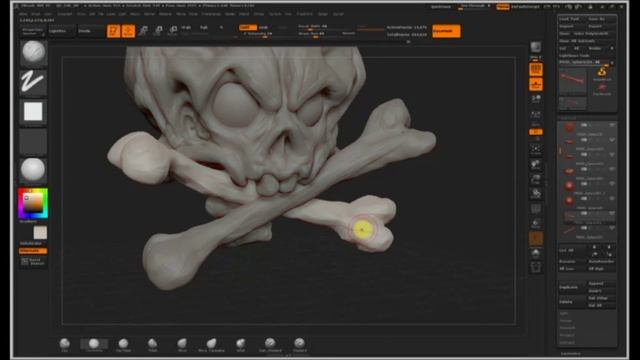The image size is (640, 360).
Task: Open the empty texture selector slot
Action: point(33,141)
